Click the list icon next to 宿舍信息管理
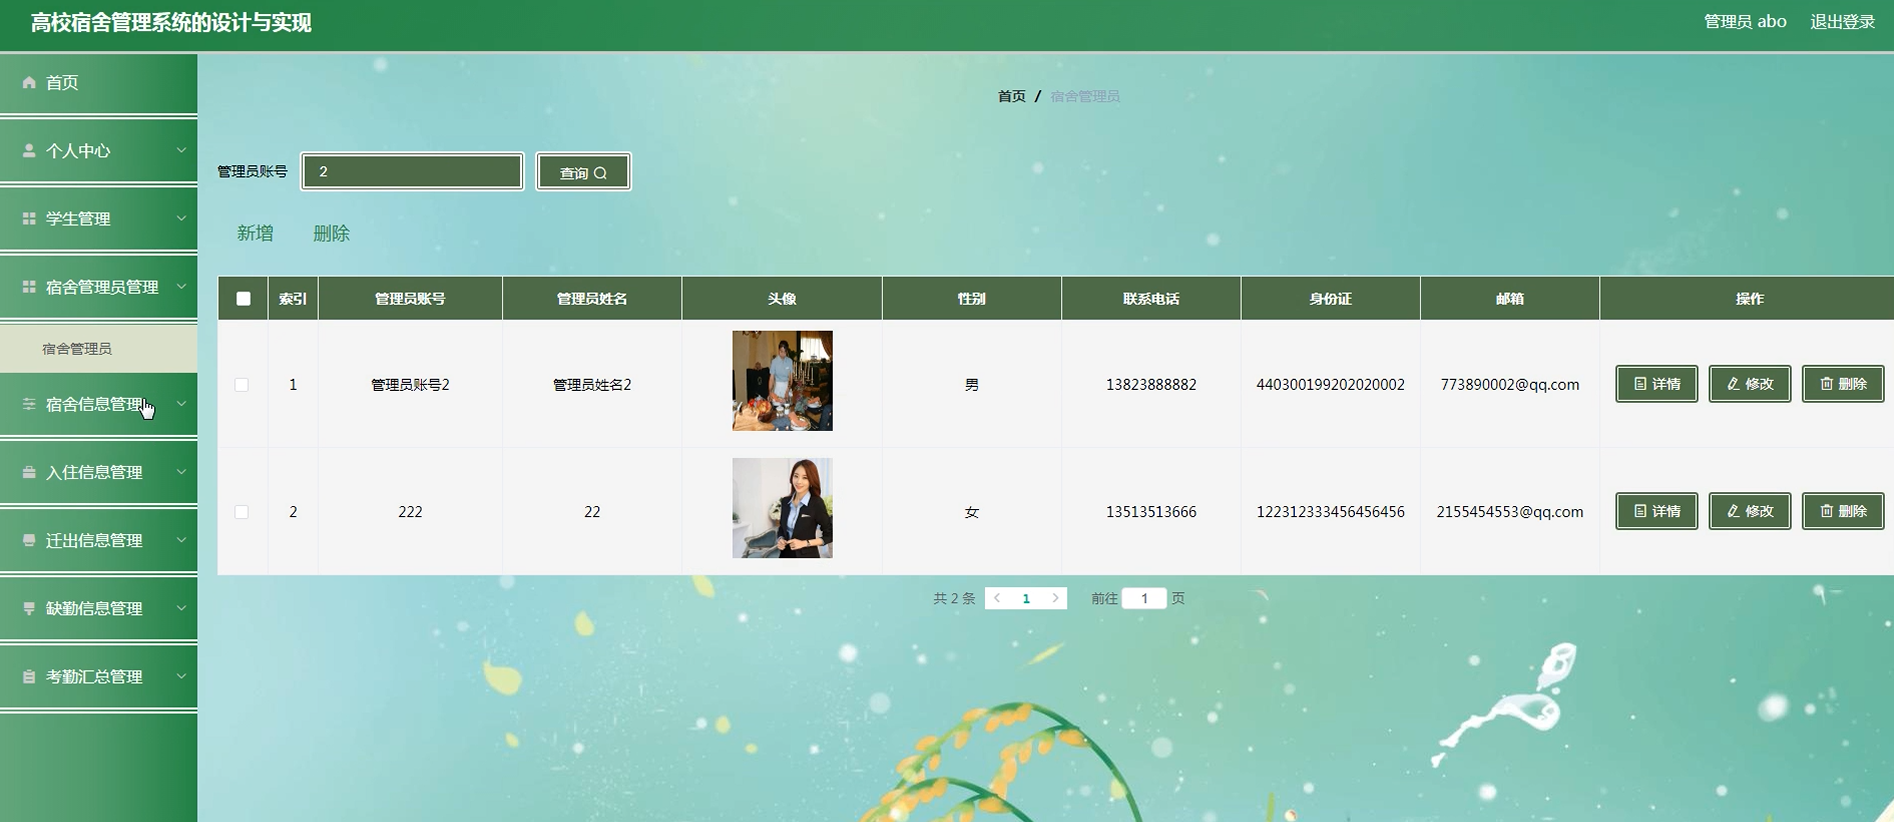Viewport: 1894px width, 822px height. click(x=29, y=404)
